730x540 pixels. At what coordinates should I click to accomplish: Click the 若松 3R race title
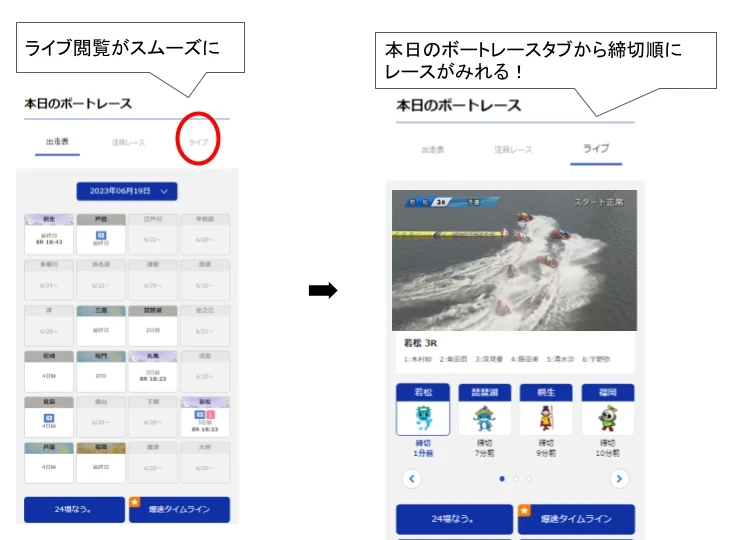coord(420,343)
